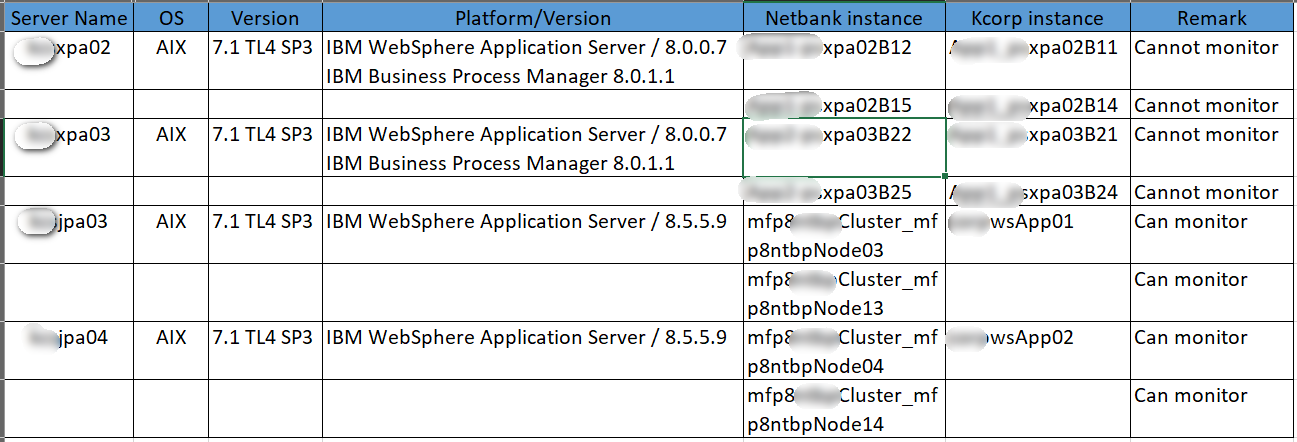Click '7.1 TL4 SP3' in the xpa02 row
The image size is (1297, 442).
coord(265,62)
